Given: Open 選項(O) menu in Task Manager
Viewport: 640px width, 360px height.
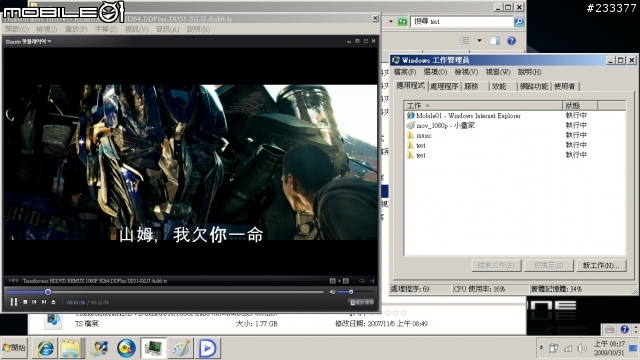Looking at the screenshot, I should (x=435, y=72).
